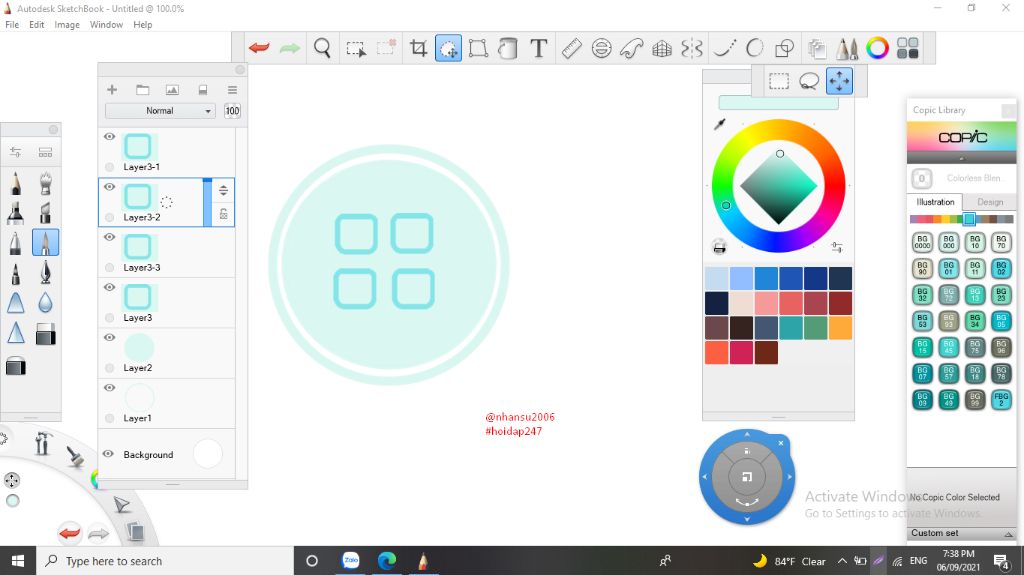Select Copic color BG 01
1024x575 pixels.
[948, 269]
